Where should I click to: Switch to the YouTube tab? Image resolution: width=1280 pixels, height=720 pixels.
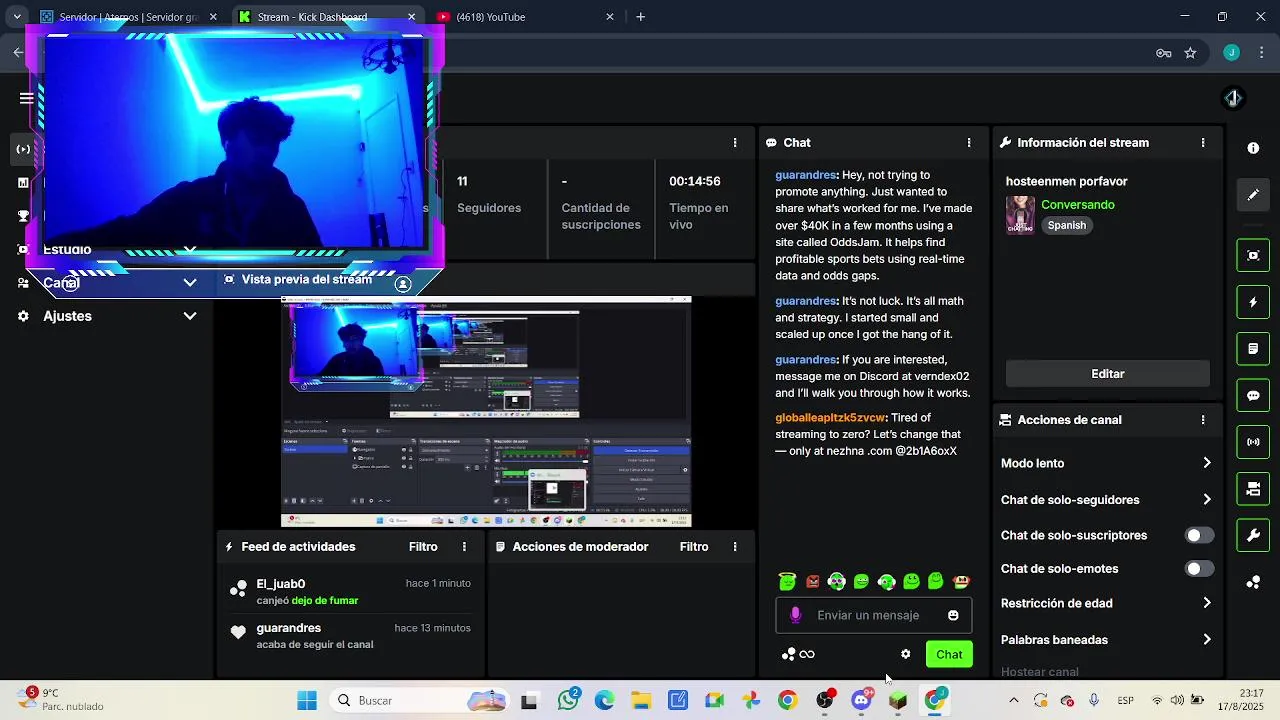click(526, 17)
